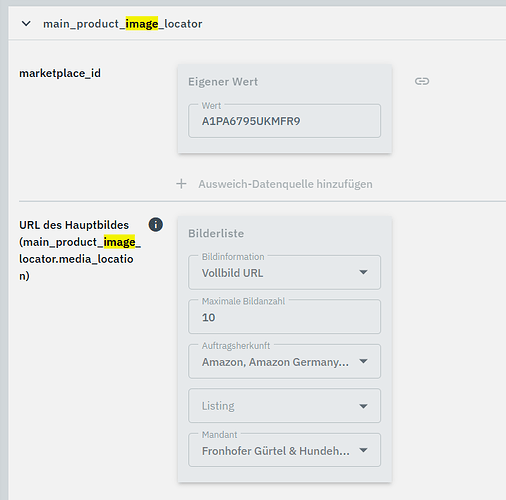Click the Eigener Wert card heading
506x500 pixels.
223,82
